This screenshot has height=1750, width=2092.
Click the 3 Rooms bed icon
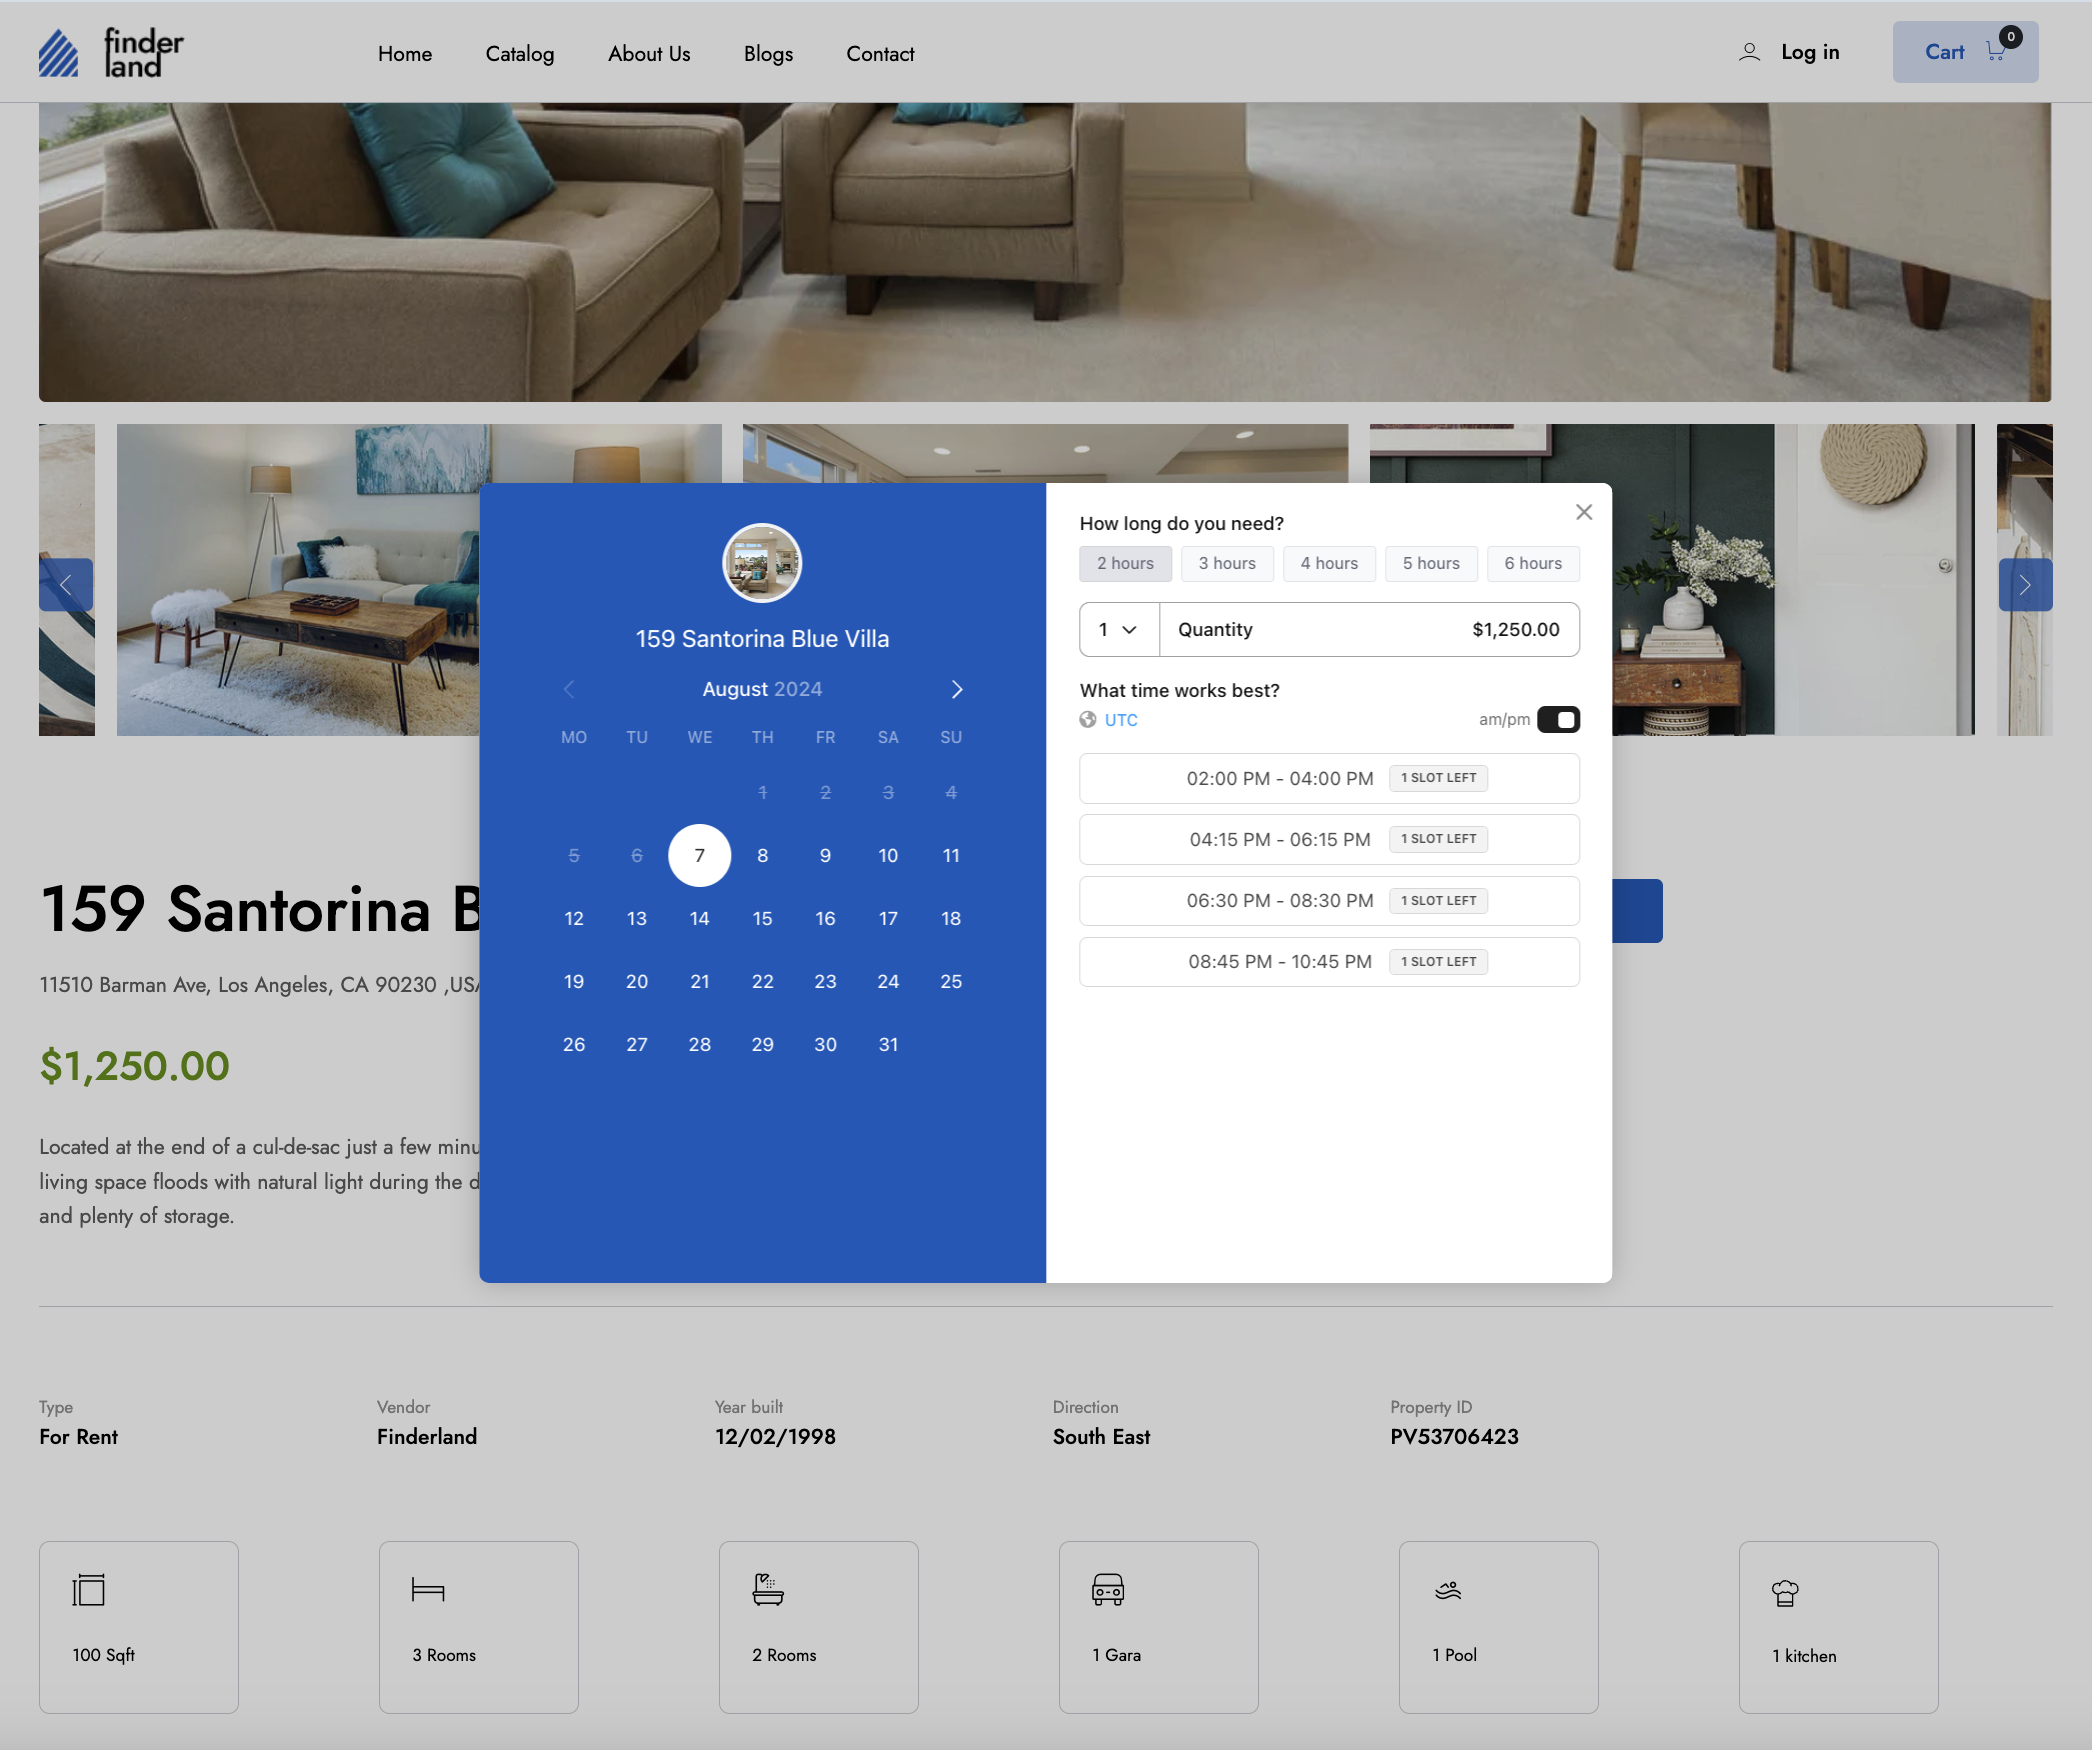click(x=428, y=1589)
